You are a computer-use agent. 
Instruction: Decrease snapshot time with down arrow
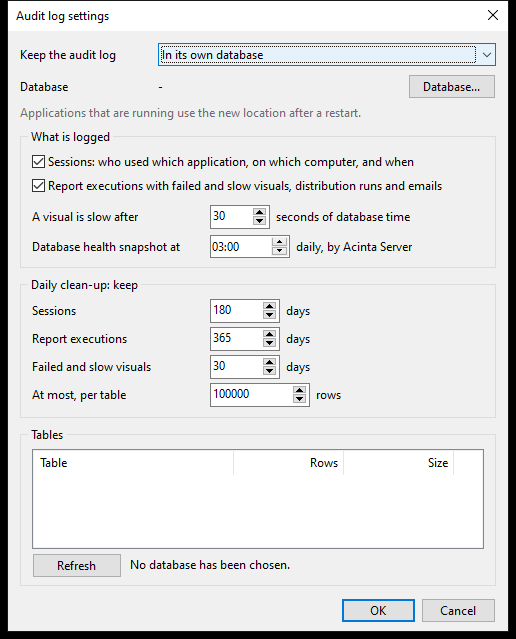tap(279, 251)
